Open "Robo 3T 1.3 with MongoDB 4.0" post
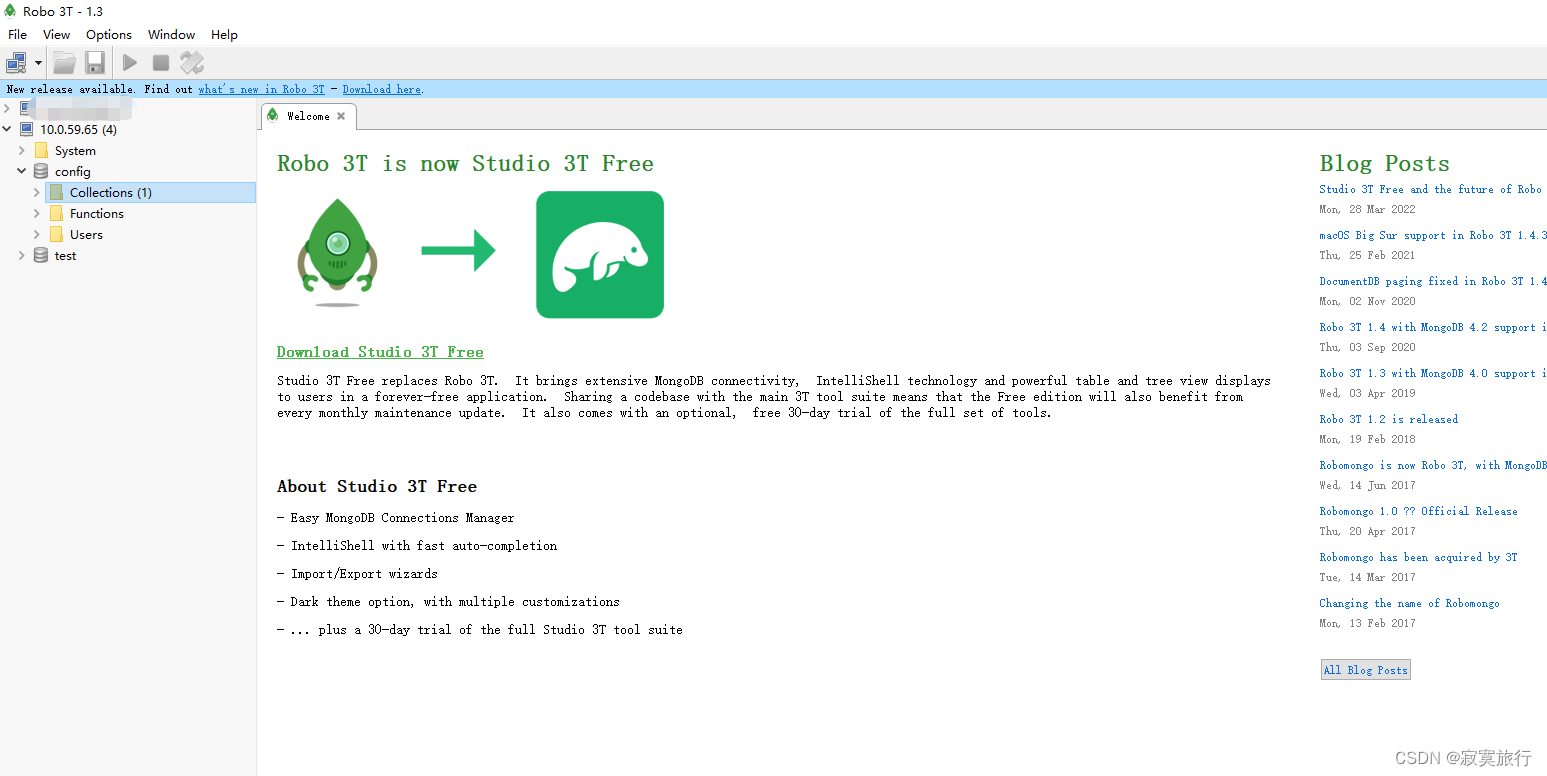This screenshot has height=776, width=1547. 1432,373
